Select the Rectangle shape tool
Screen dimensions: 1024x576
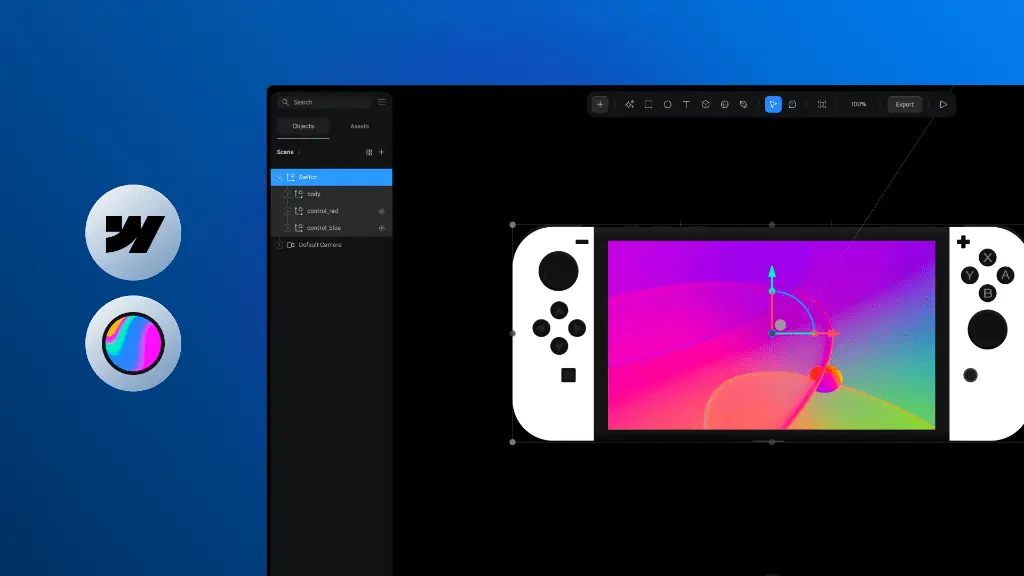648,104
